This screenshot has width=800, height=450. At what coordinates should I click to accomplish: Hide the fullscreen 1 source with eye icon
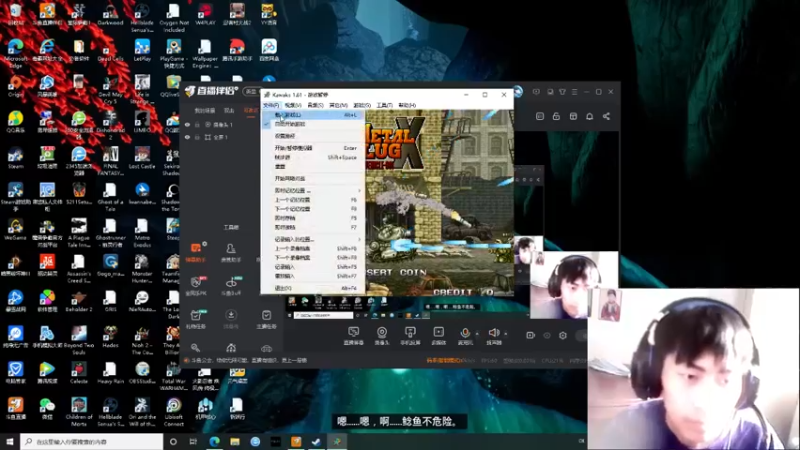(x=187, y=137)
